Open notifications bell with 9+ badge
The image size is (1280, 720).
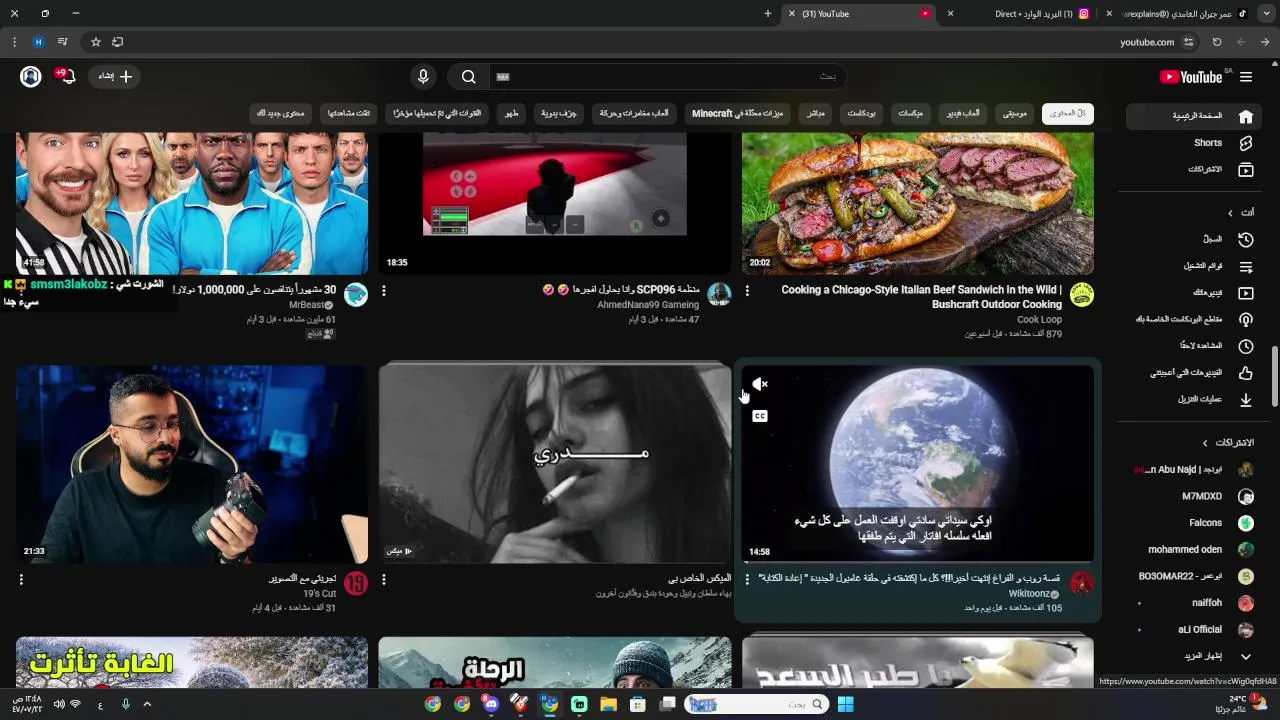[66, 77]
